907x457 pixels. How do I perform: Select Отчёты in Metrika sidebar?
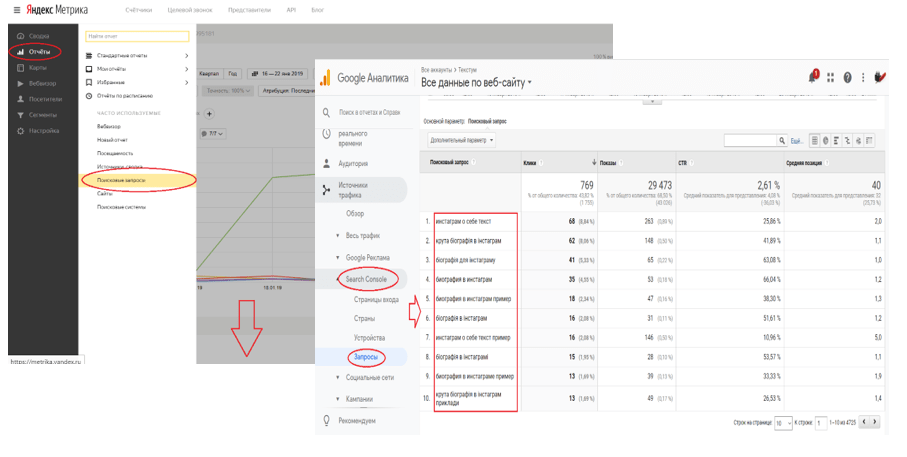click(x=39, y=51)
